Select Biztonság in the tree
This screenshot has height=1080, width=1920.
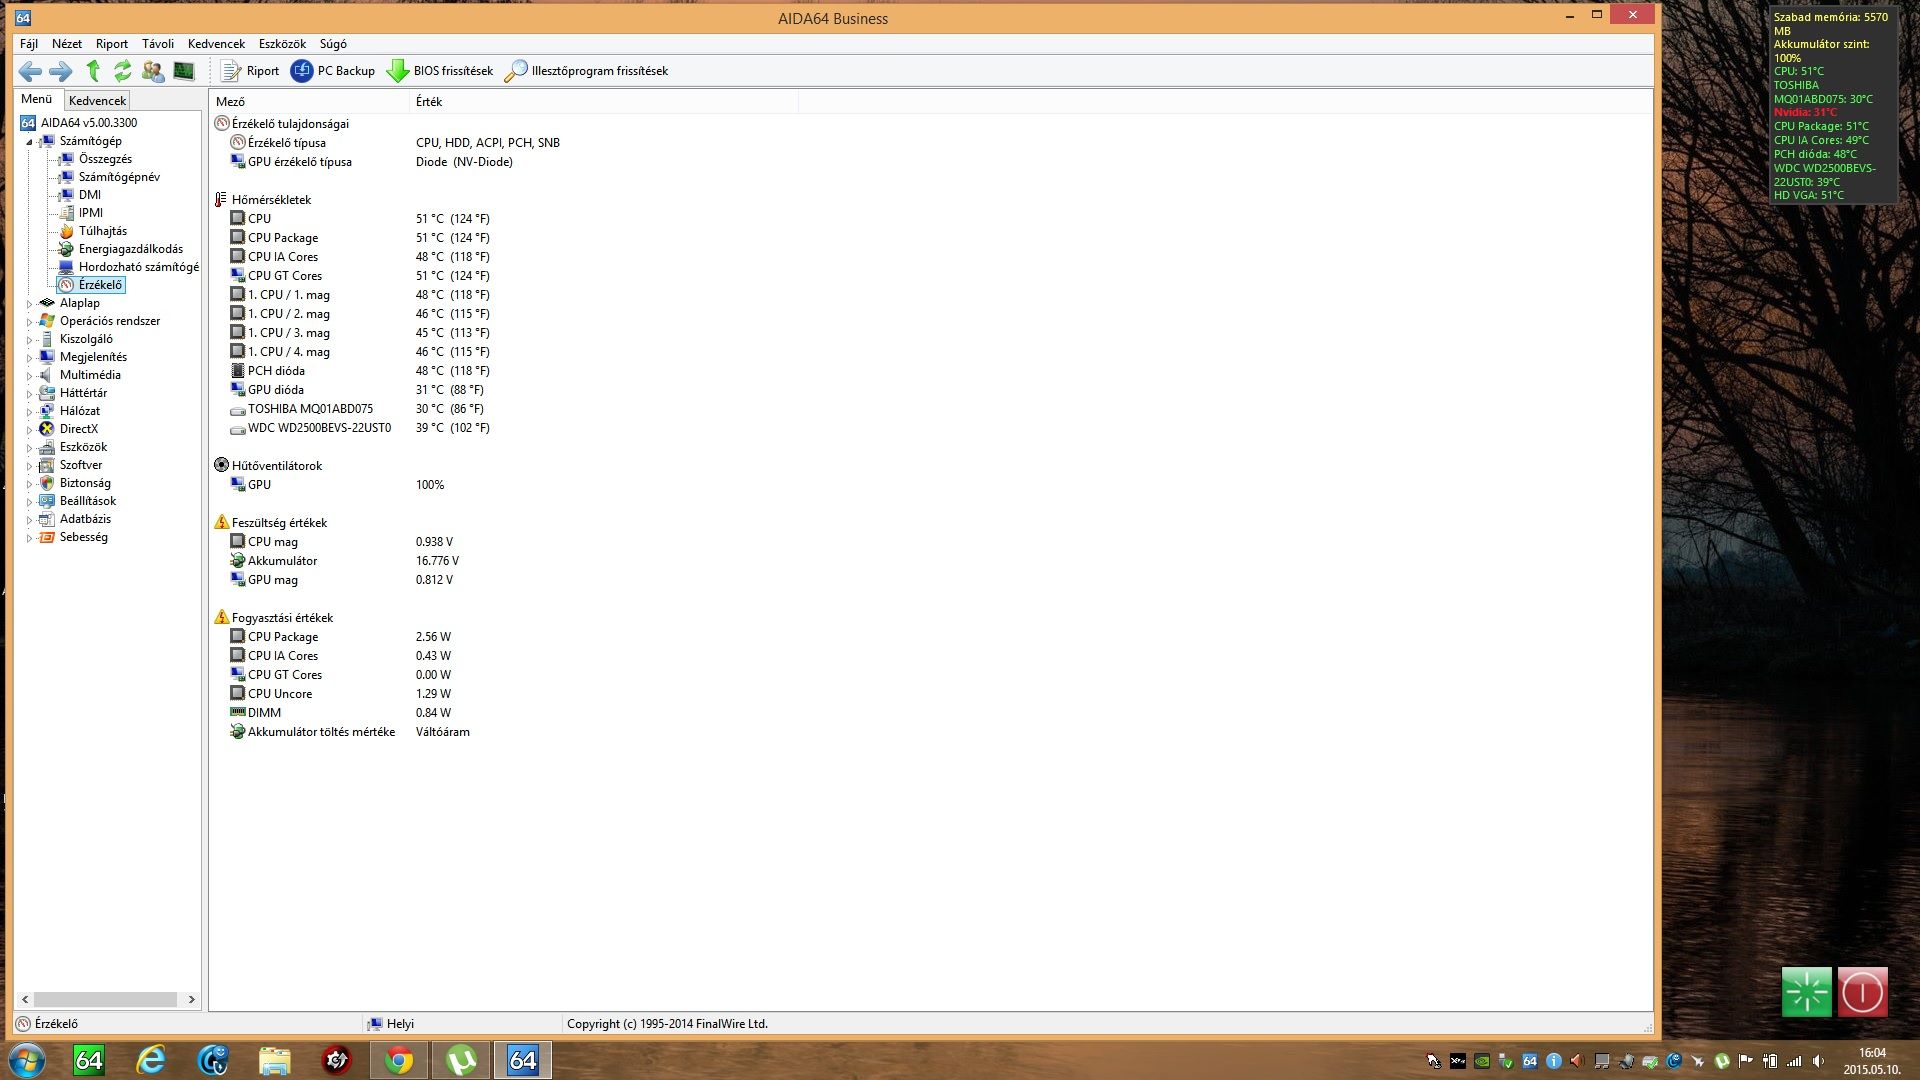point(85,483)
